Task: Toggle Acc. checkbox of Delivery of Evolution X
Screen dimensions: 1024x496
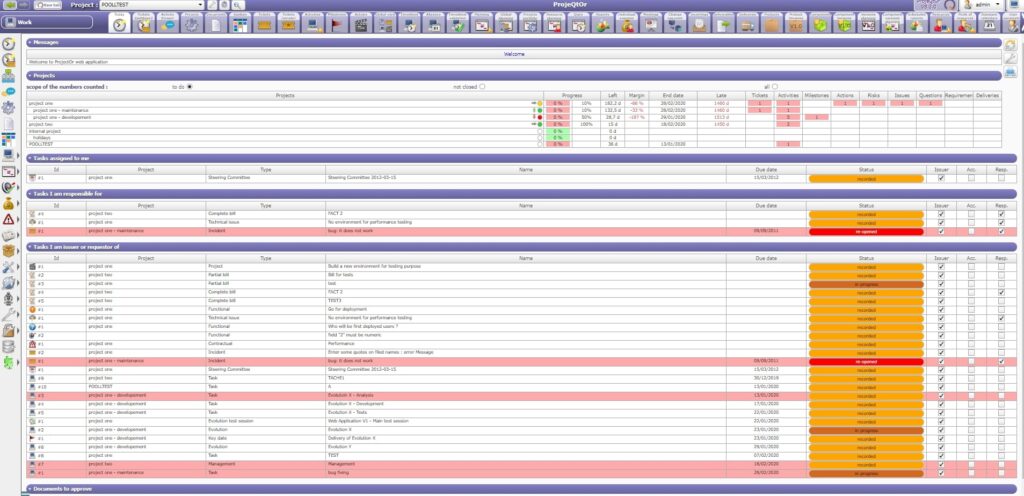Action: click(x=971, y=439)
